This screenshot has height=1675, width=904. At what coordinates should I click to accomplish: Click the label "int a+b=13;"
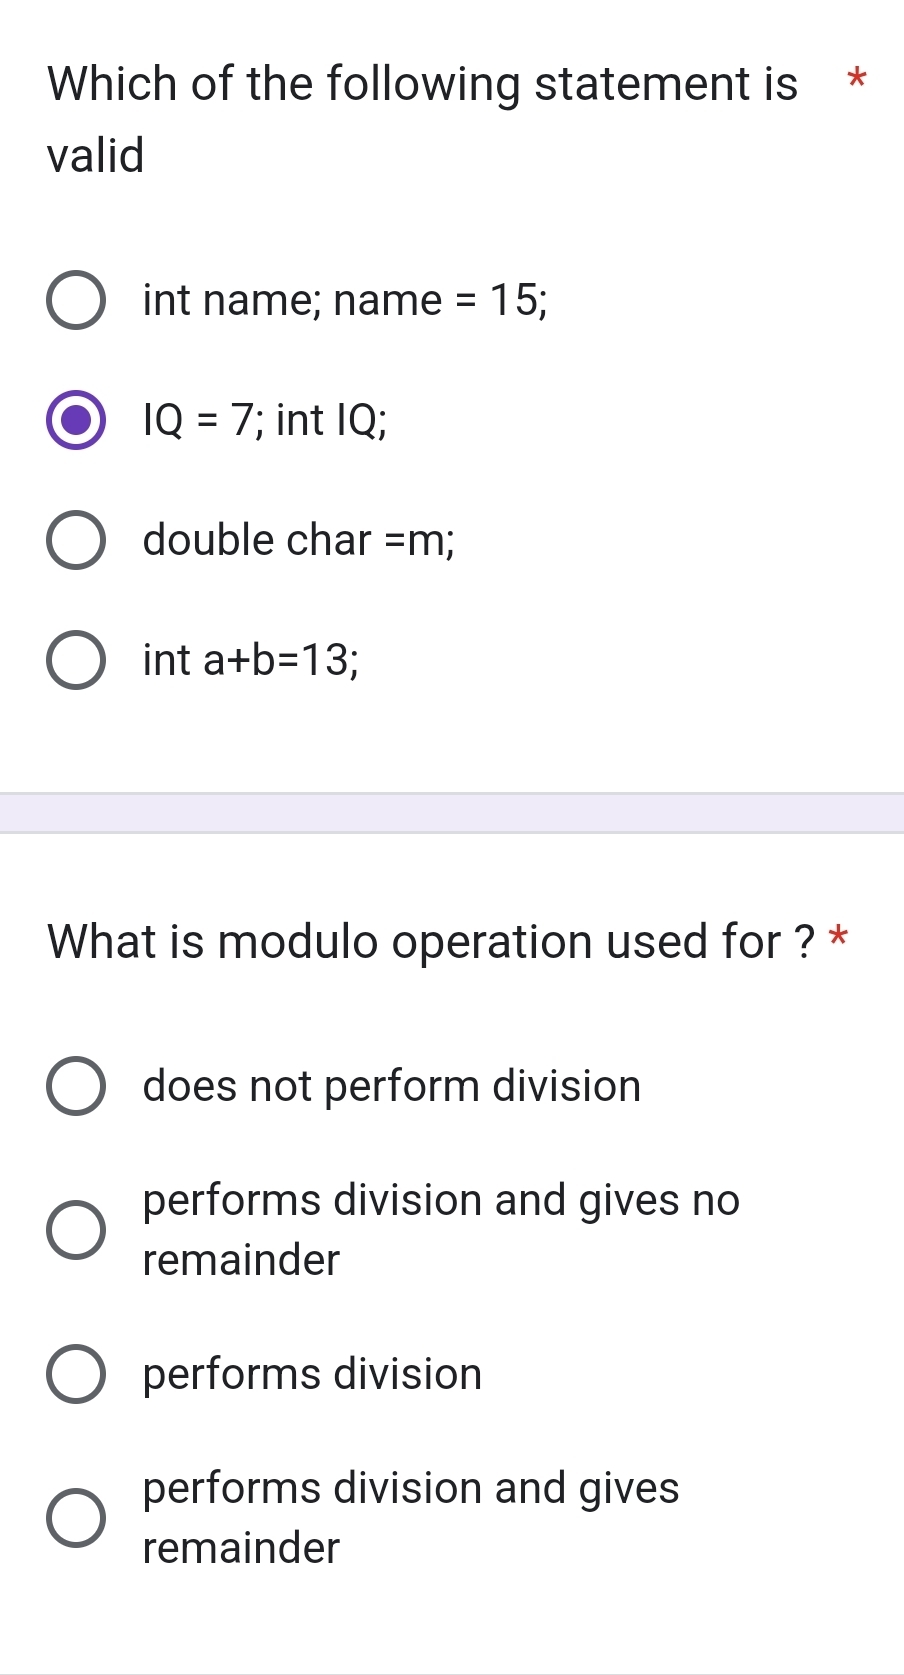coord(250,660)
